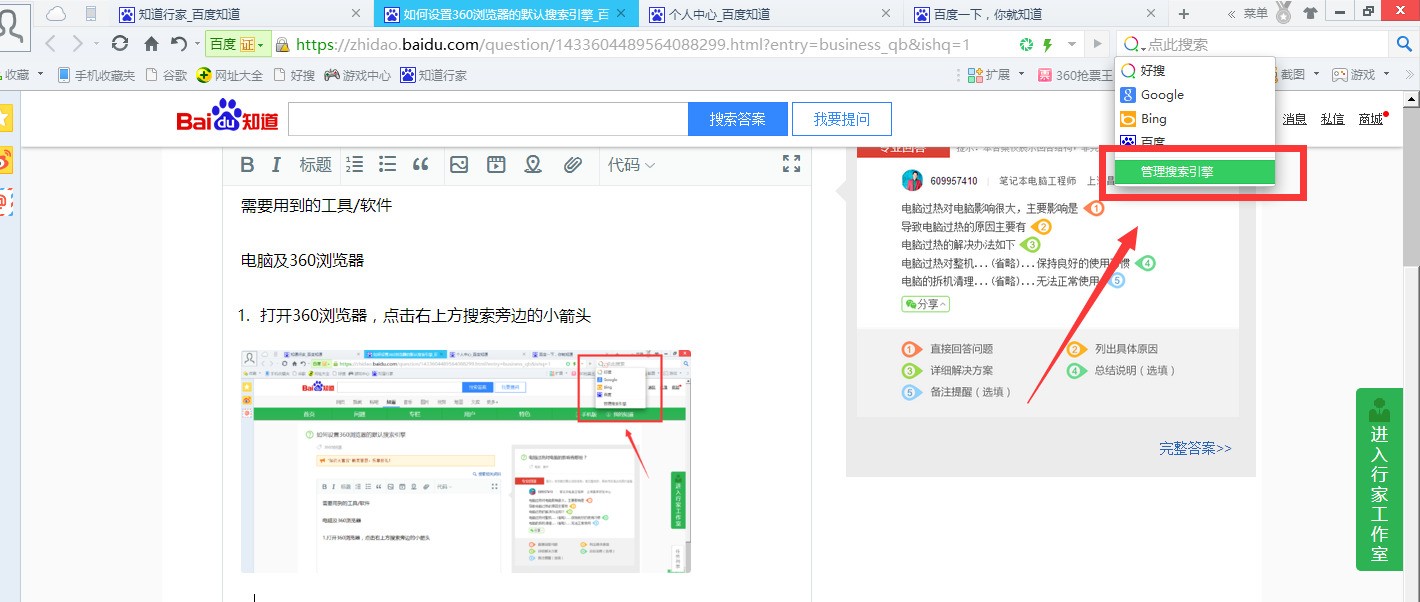Open the 360抢票王 toolbar item
The width and height of the screenshot is (1420, 602).
point(1076,75)
